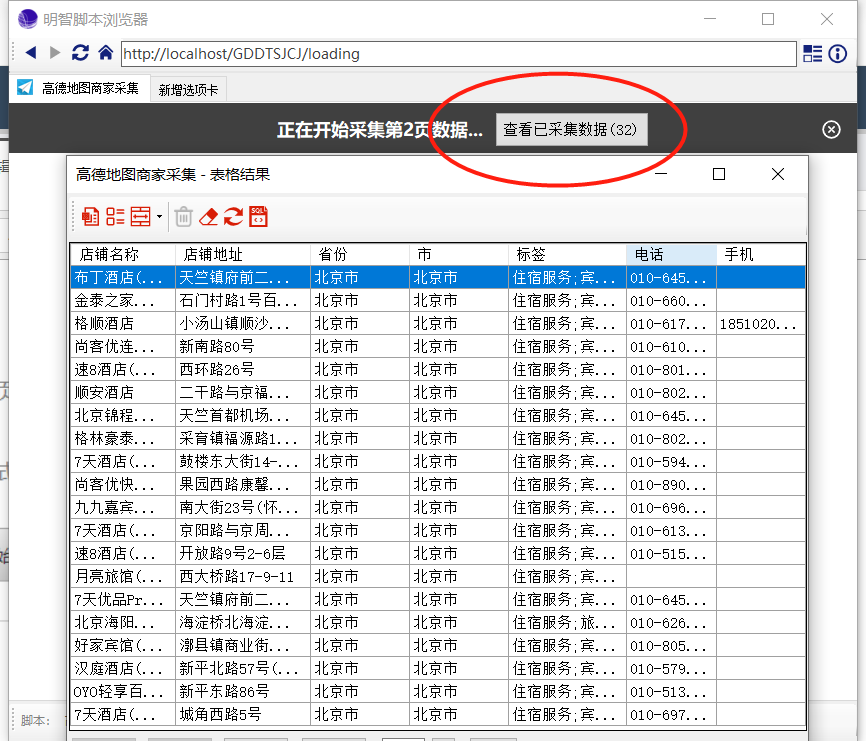This screenshot has width=866, height=741.
Task: Click the 京阳路与京周 address cell
Action: [243, 531]
